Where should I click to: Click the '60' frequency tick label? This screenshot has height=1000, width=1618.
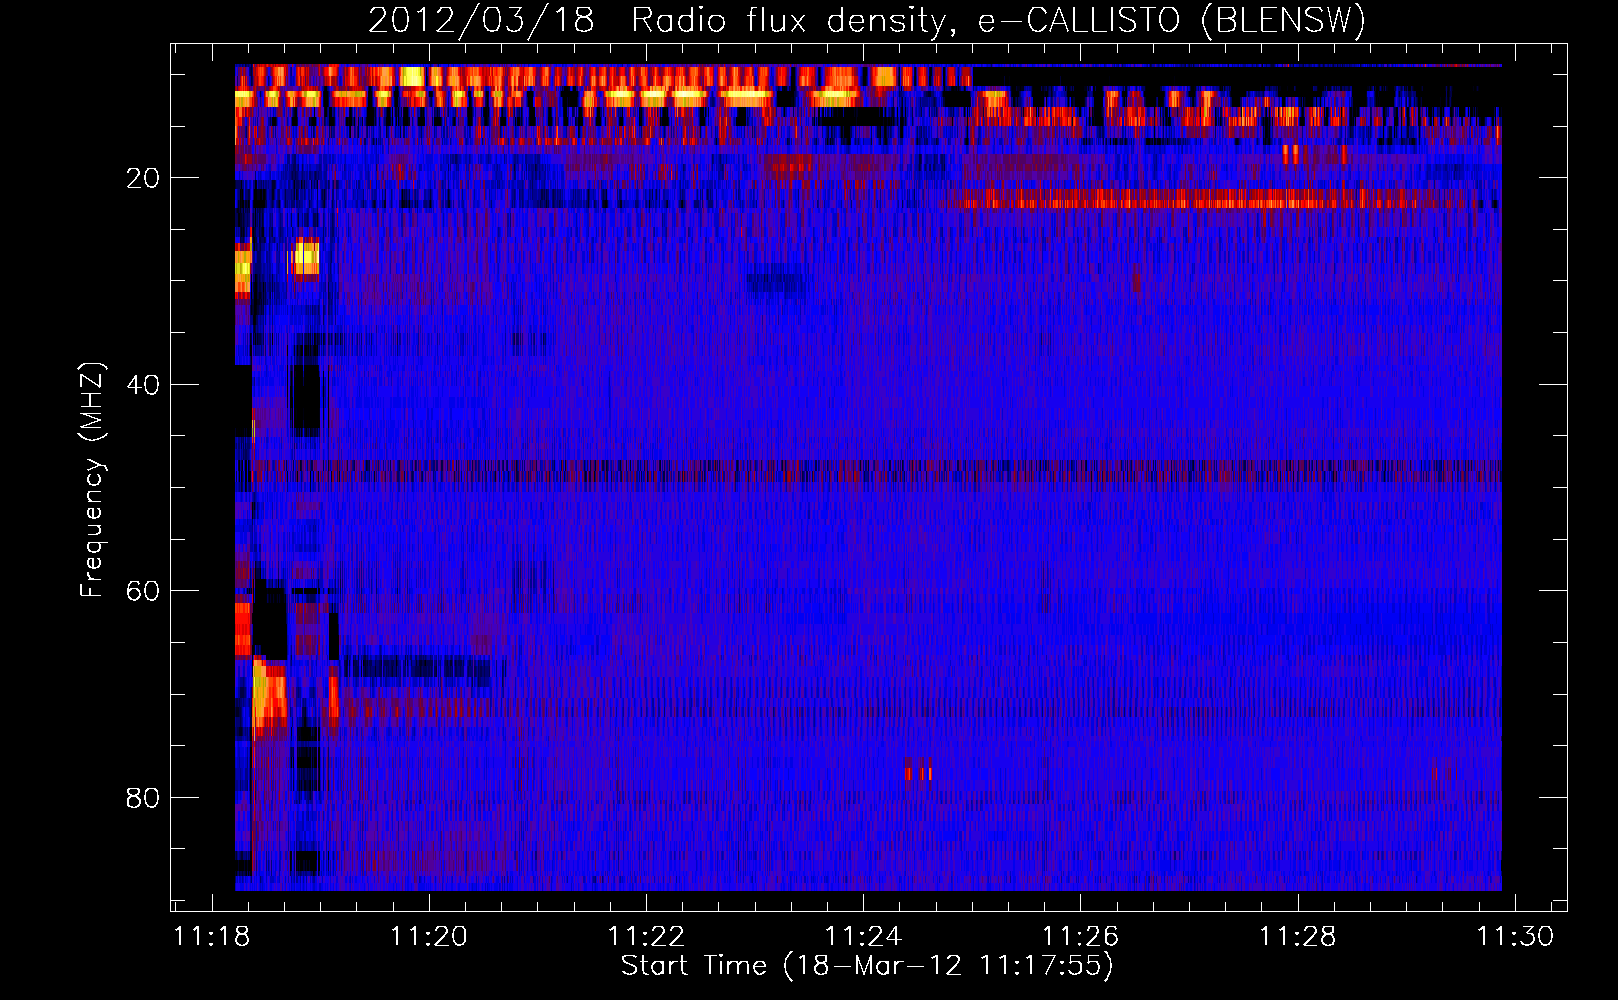click(x=143, y=591)
